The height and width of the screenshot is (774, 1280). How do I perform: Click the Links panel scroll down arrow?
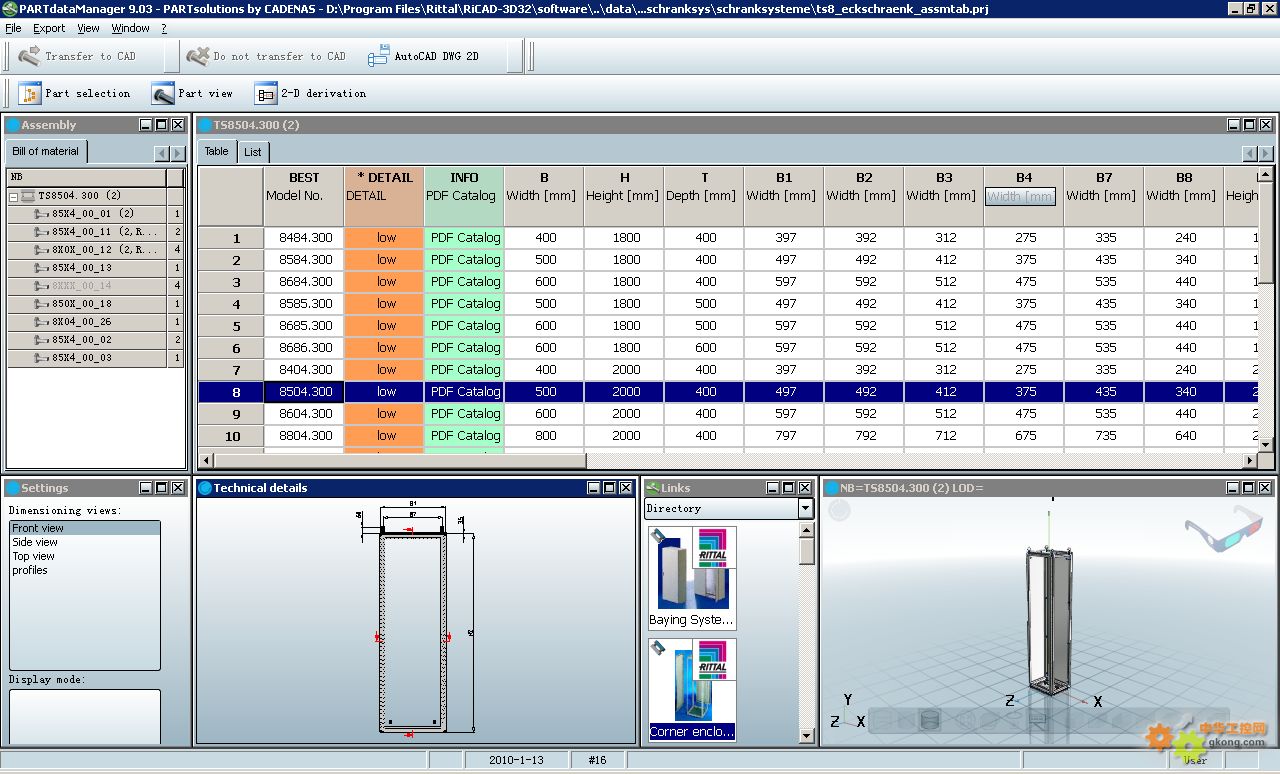point(807,737)
